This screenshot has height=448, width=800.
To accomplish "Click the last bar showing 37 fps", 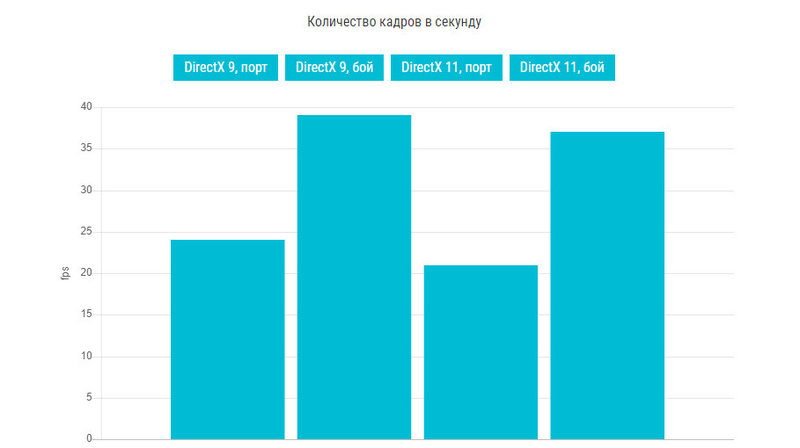I will click(607, 286).
